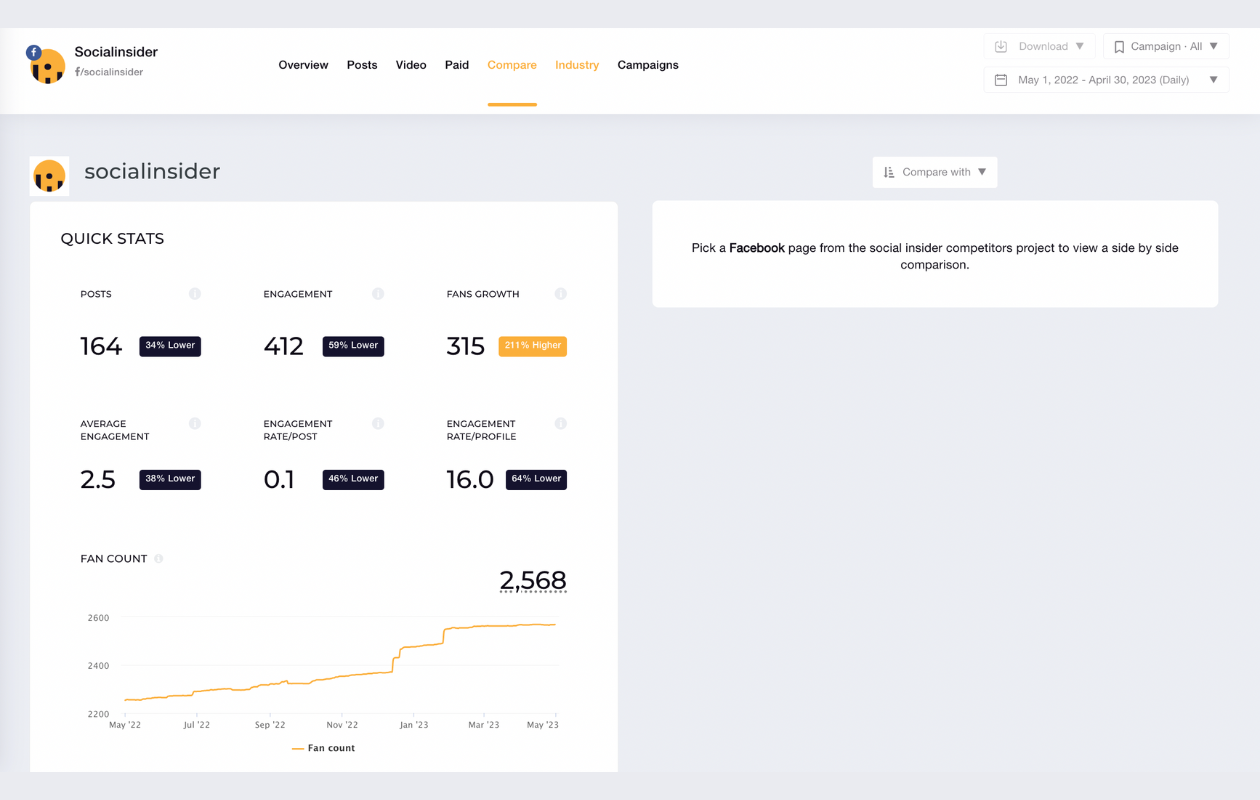Click the socialinsider page logo above Quick Stats
This screenshot has width=1260, height=800.
tap(49, 176)
